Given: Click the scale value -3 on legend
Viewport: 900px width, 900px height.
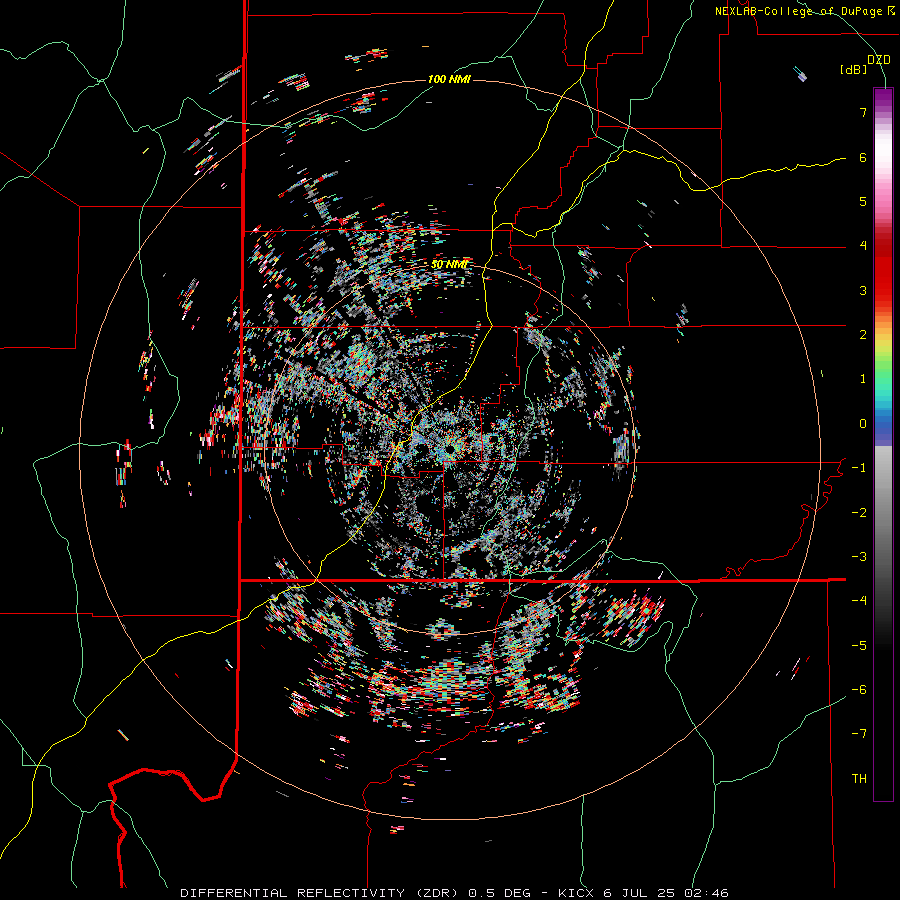Looking at the screenshot, I should pyautogui.click(x=859, y=557).
